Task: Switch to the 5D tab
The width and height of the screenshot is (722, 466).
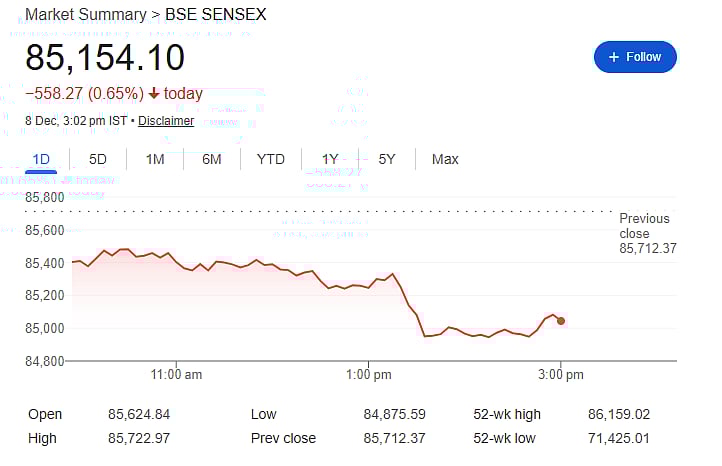Action: pyautogui.click(x=98, y=159)
